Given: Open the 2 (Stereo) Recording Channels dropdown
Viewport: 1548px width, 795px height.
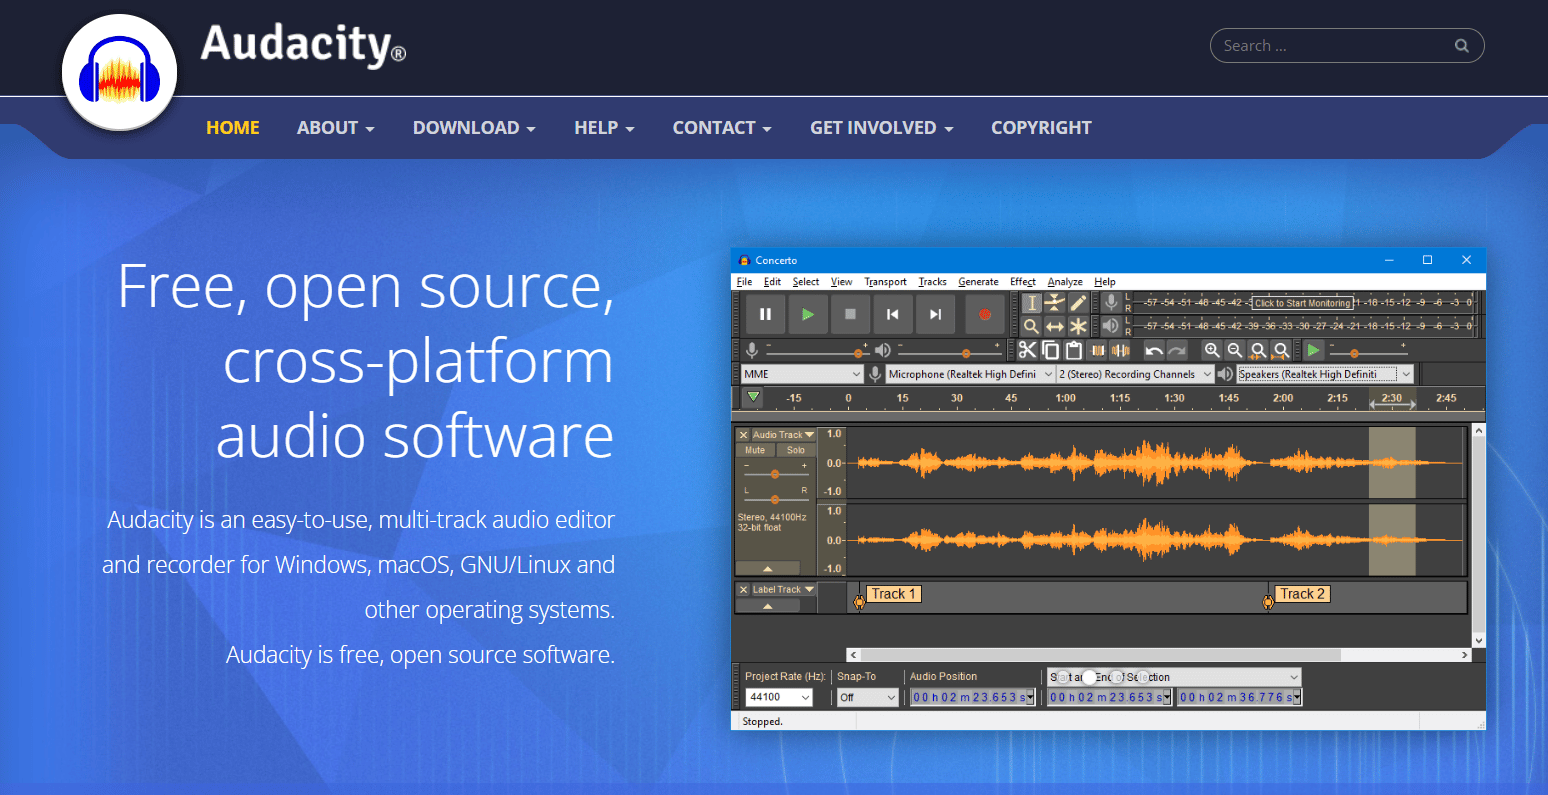Looking at the screenshot, I should click(x=1136, y=374).
